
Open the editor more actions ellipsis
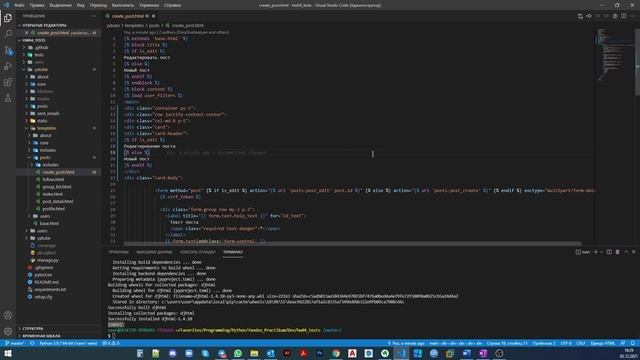click(x=632, y=16)
